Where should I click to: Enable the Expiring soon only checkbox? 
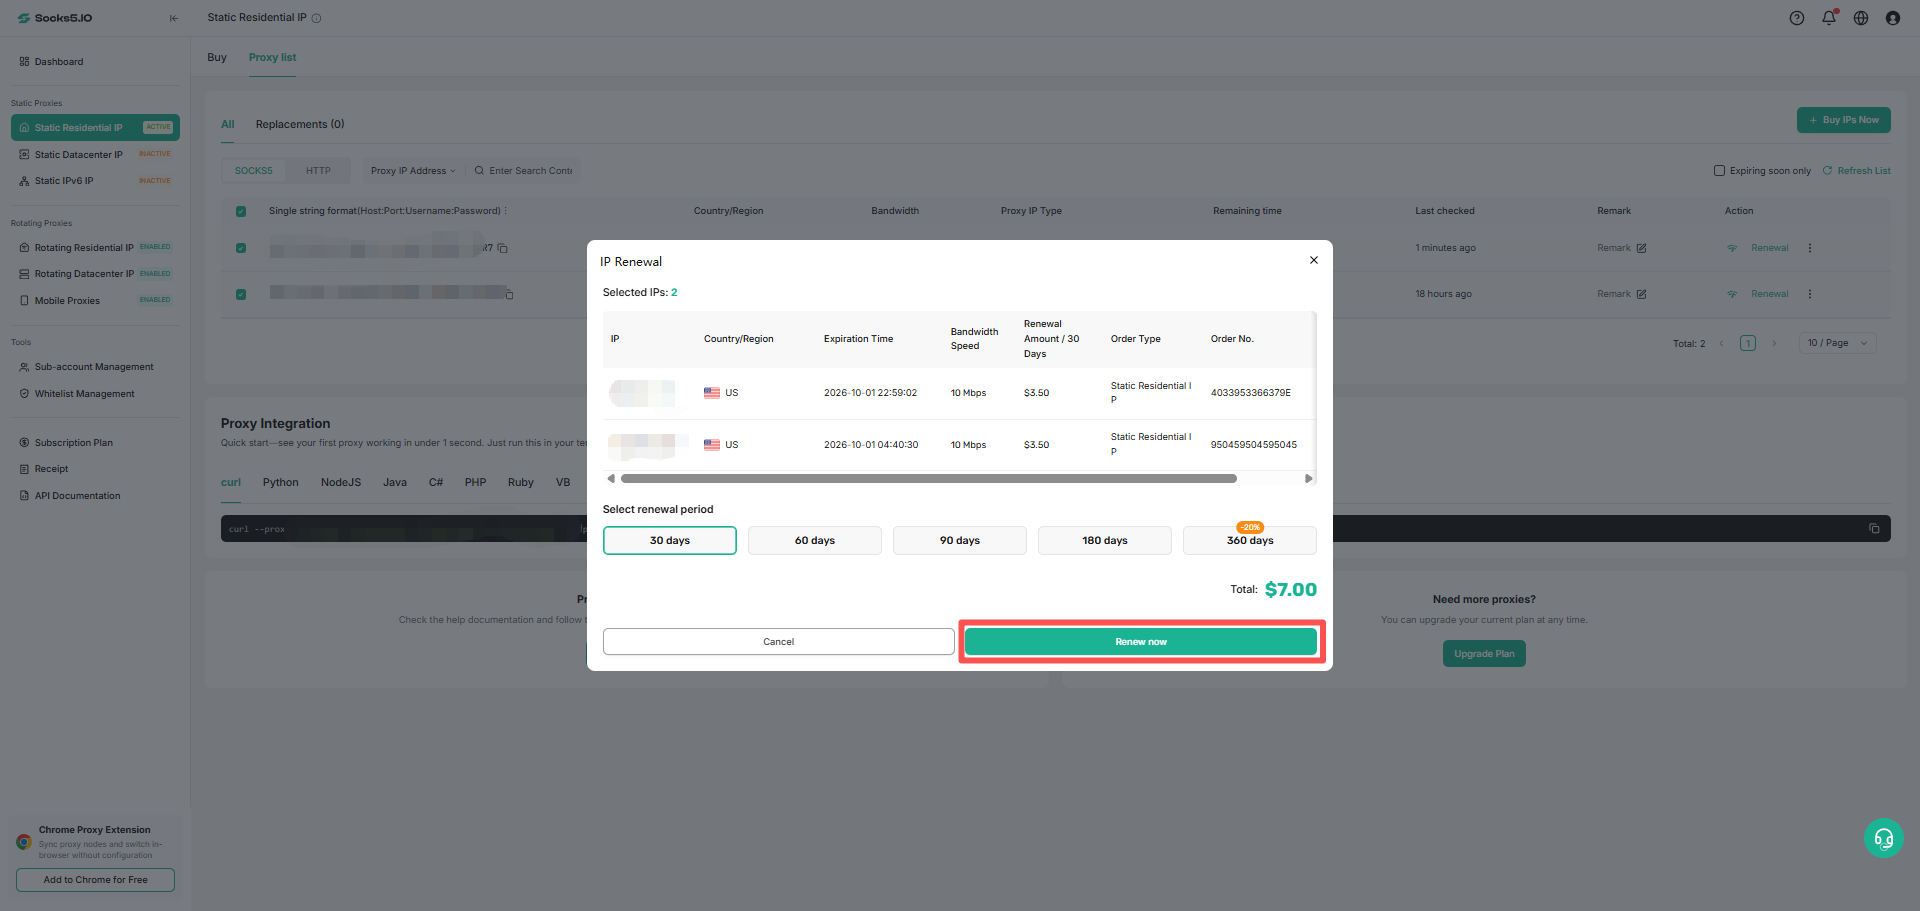tap(1720, 171)
